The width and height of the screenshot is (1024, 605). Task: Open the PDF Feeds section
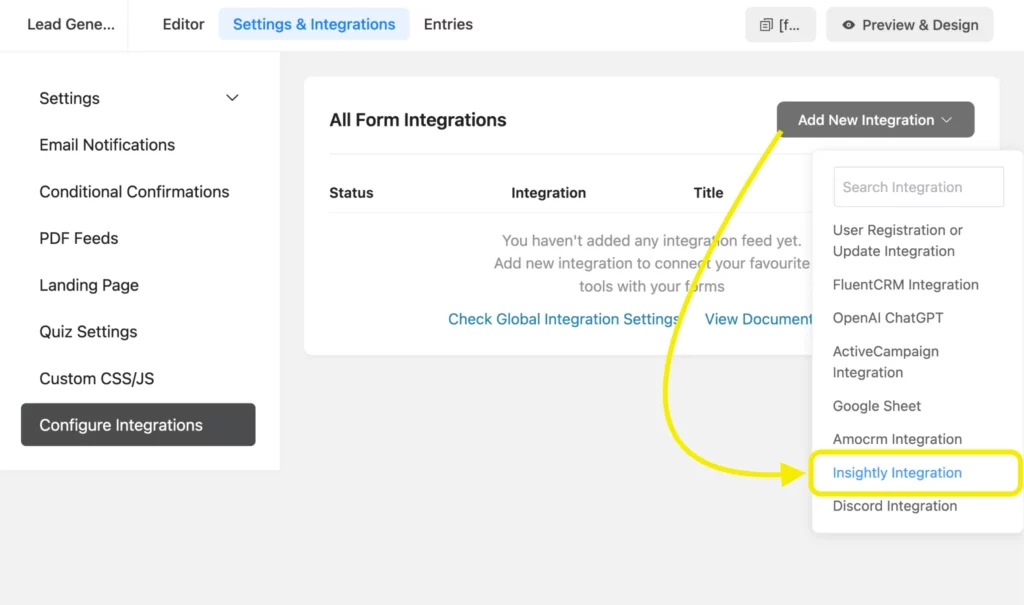click(79, 238)
